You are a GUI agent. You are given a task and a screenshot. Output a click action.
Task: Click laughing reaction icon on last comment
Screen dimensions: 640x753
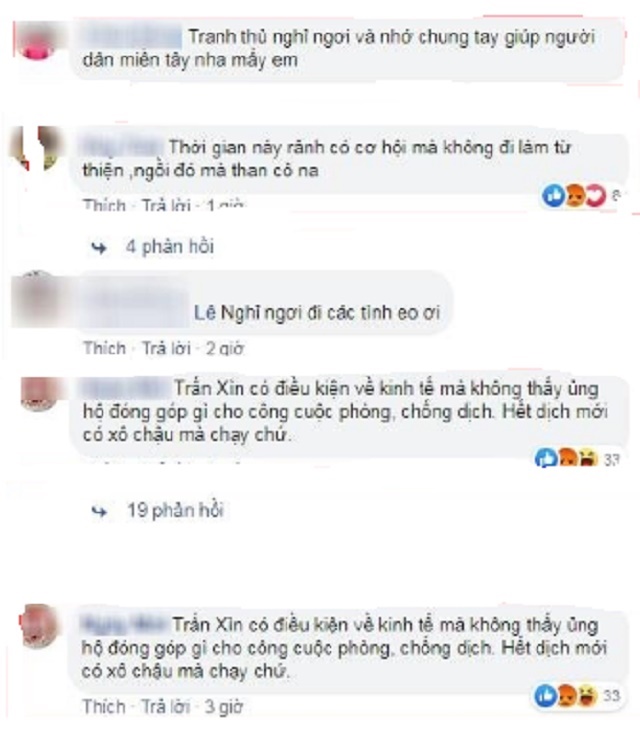tap(588, 695)
